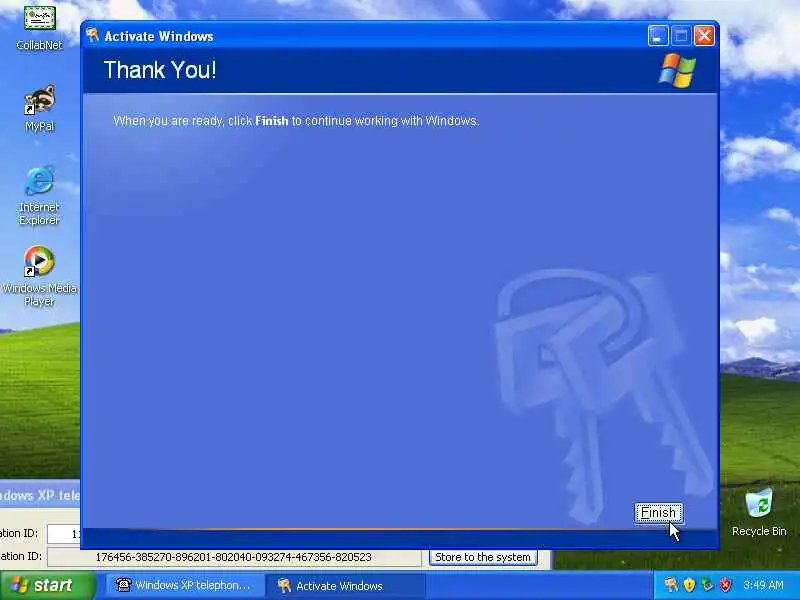Select the Activate Windows taskbar button
Image resolution: width=800 pixels, height=600 pixels.
pos(346,586)
